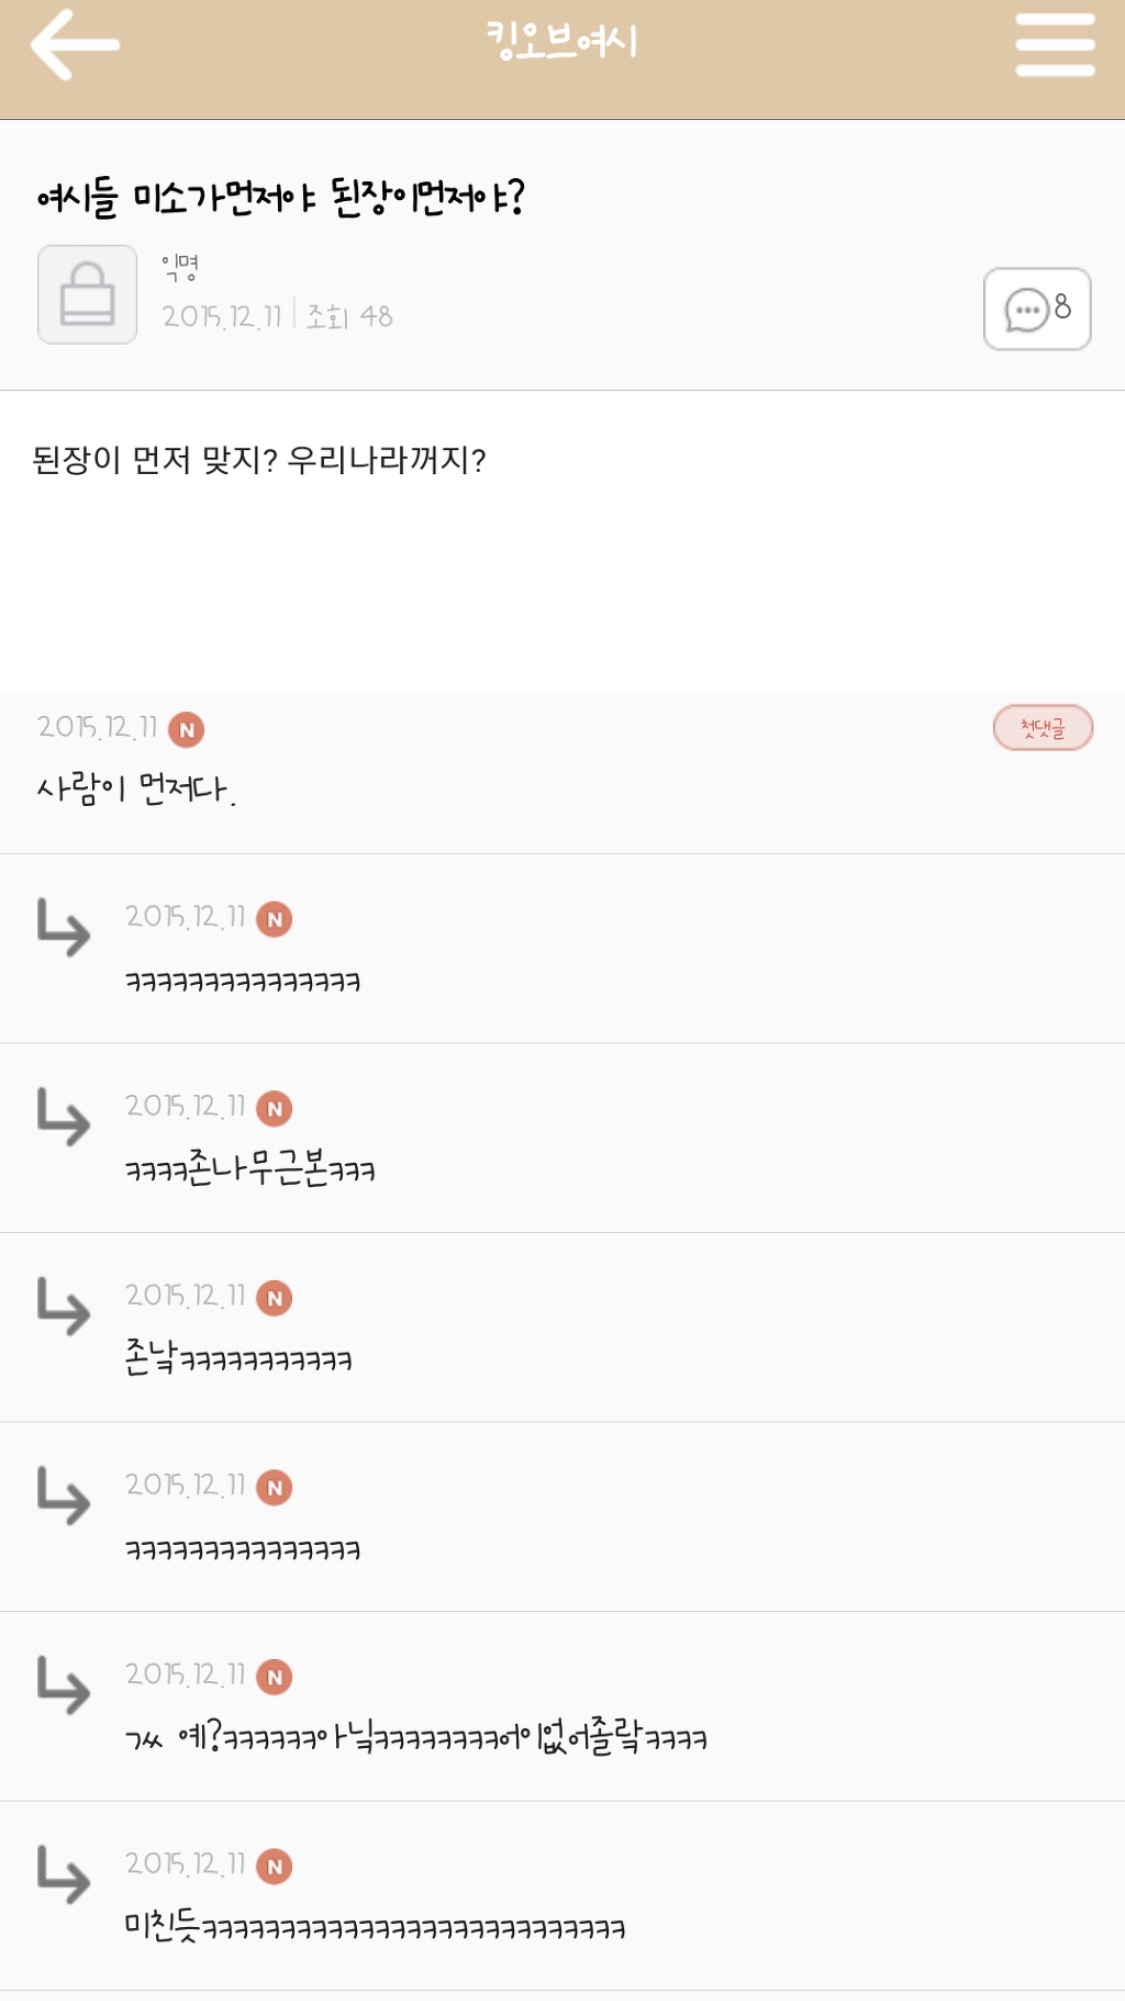Image resolution: width=1125 pixels, height=2001 pixels.
Task: Open the hamburger menu
Action: pyautogui.click(x=1055, y=45)
